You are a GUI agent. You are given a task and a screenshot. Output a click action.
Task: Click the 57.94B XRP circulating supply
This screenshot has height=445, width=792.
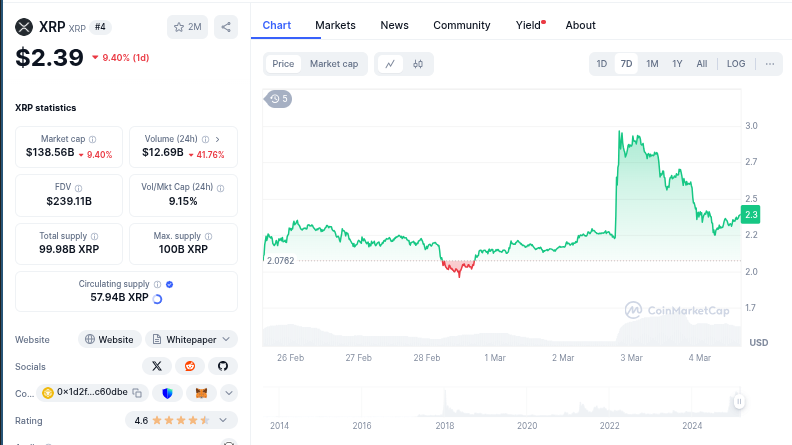pyautogui.click(x=119, y=298)
